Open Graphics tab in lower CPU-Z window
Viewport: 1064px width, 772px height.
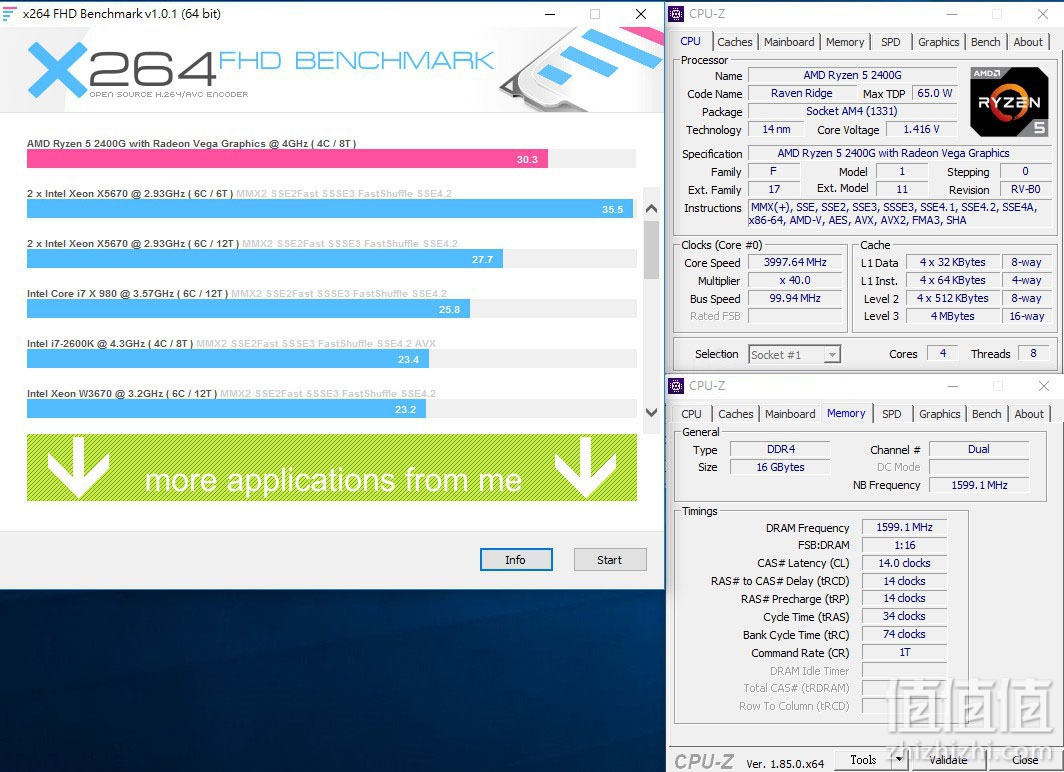pos(940,414)
